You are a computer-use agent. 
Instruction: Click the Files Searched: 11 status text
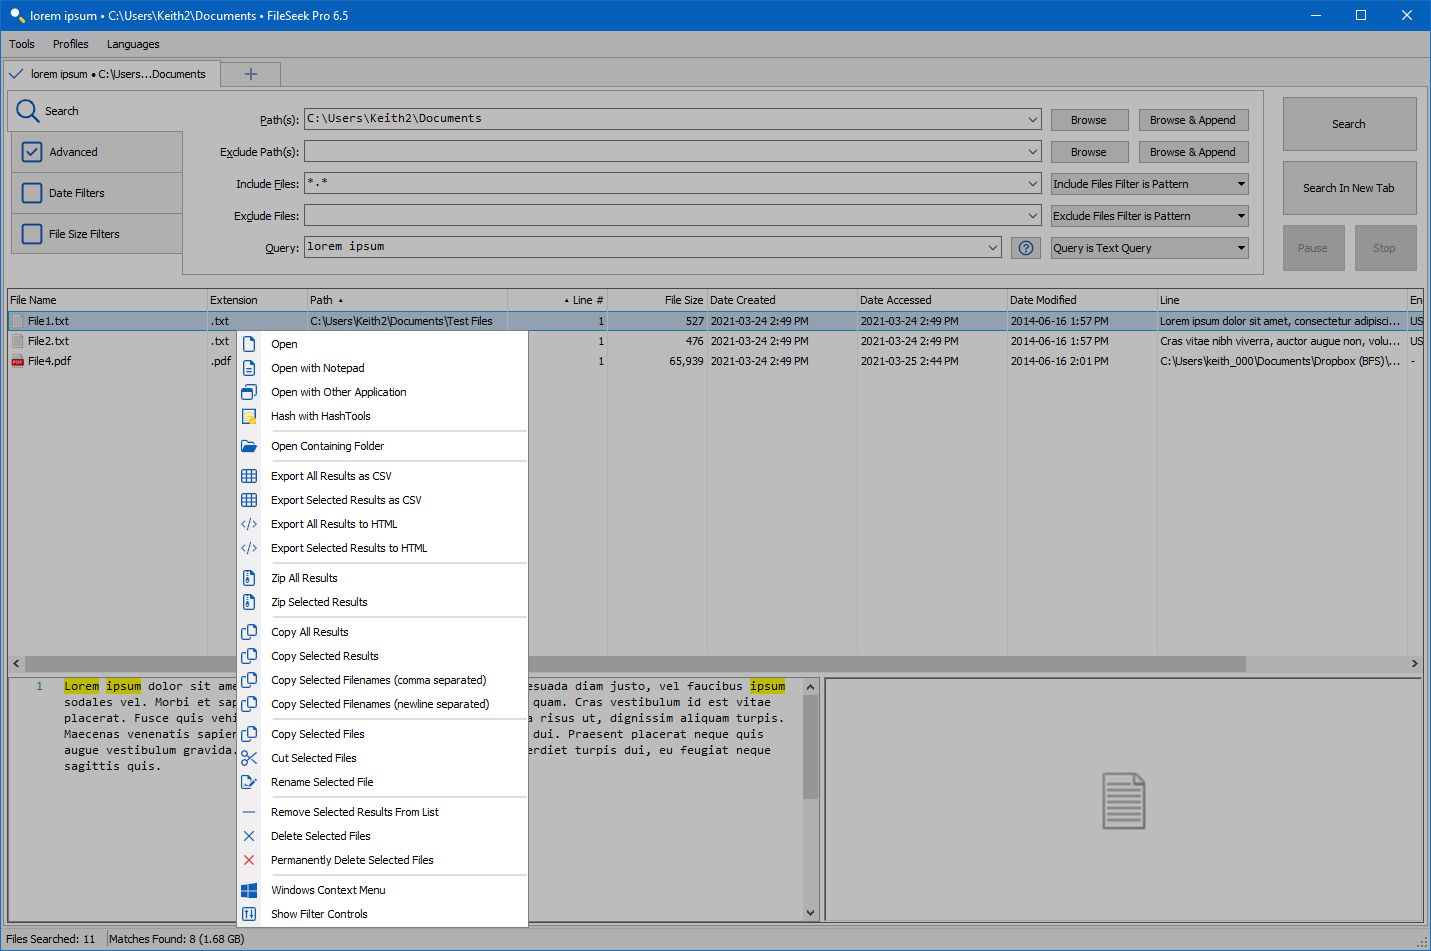pyautogui.click(x=51, y=939)
